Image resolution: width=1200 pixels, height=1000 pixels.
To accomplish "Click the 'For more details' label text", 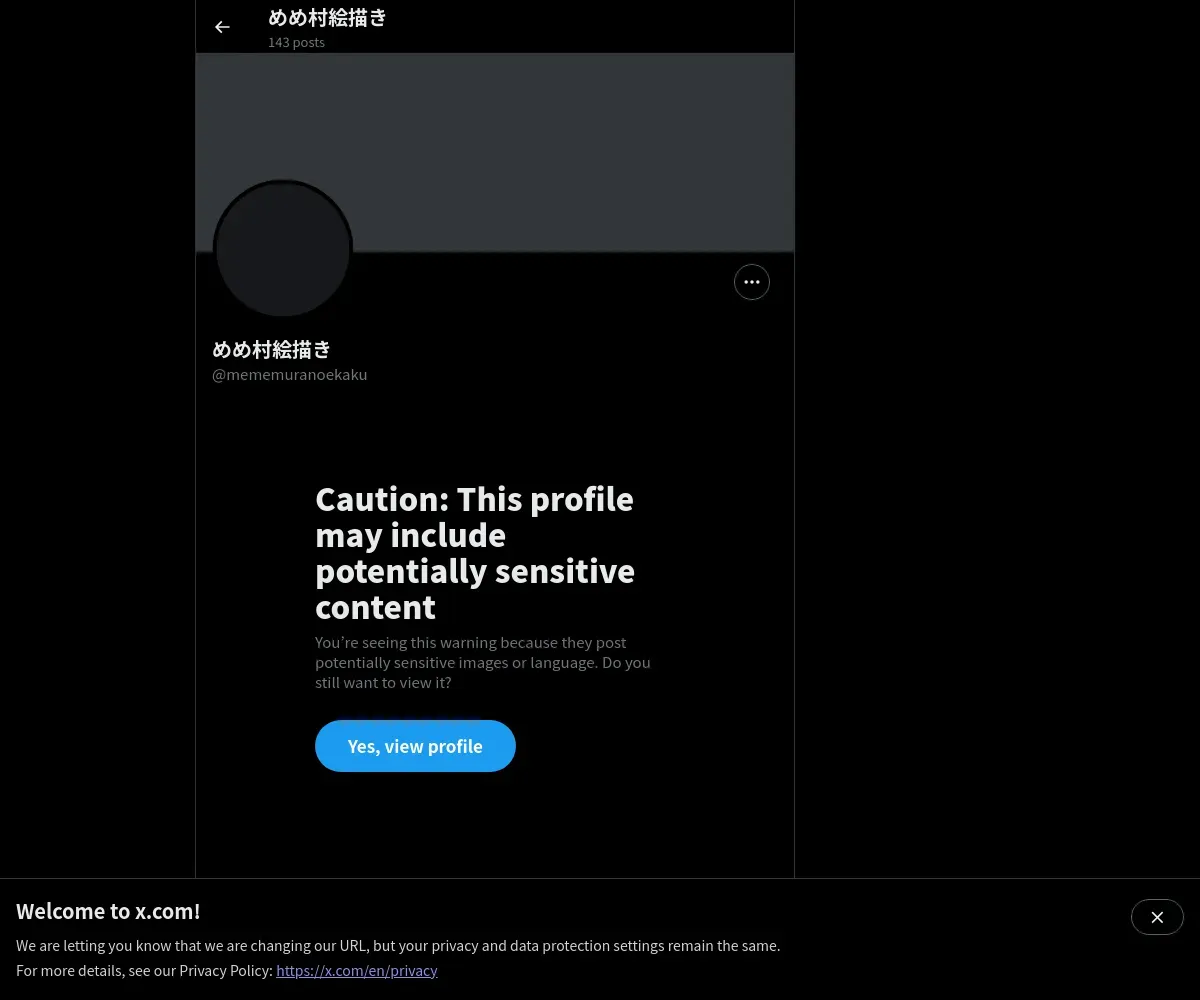I will coord(144,970).
